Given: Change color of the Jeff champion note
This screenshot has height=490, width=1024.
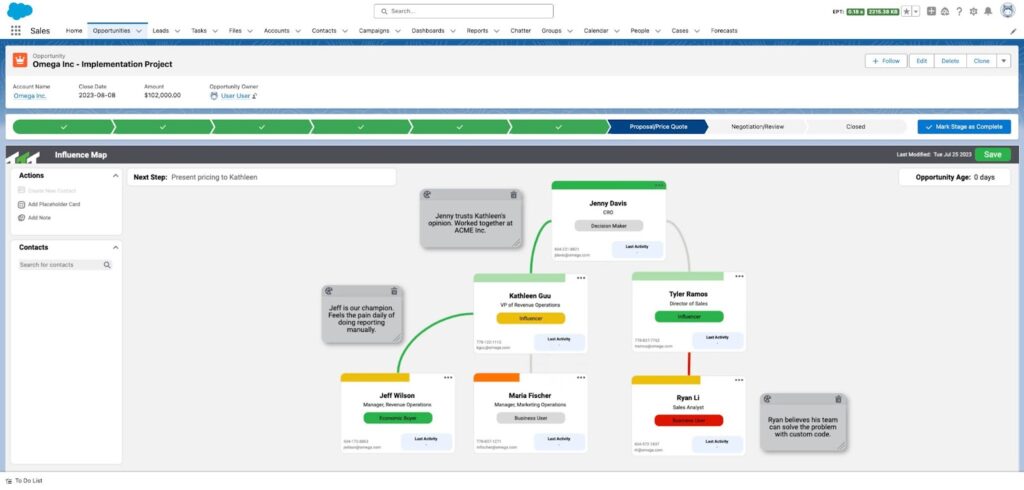Looking at the screenshot, I should tap(328, 291).
